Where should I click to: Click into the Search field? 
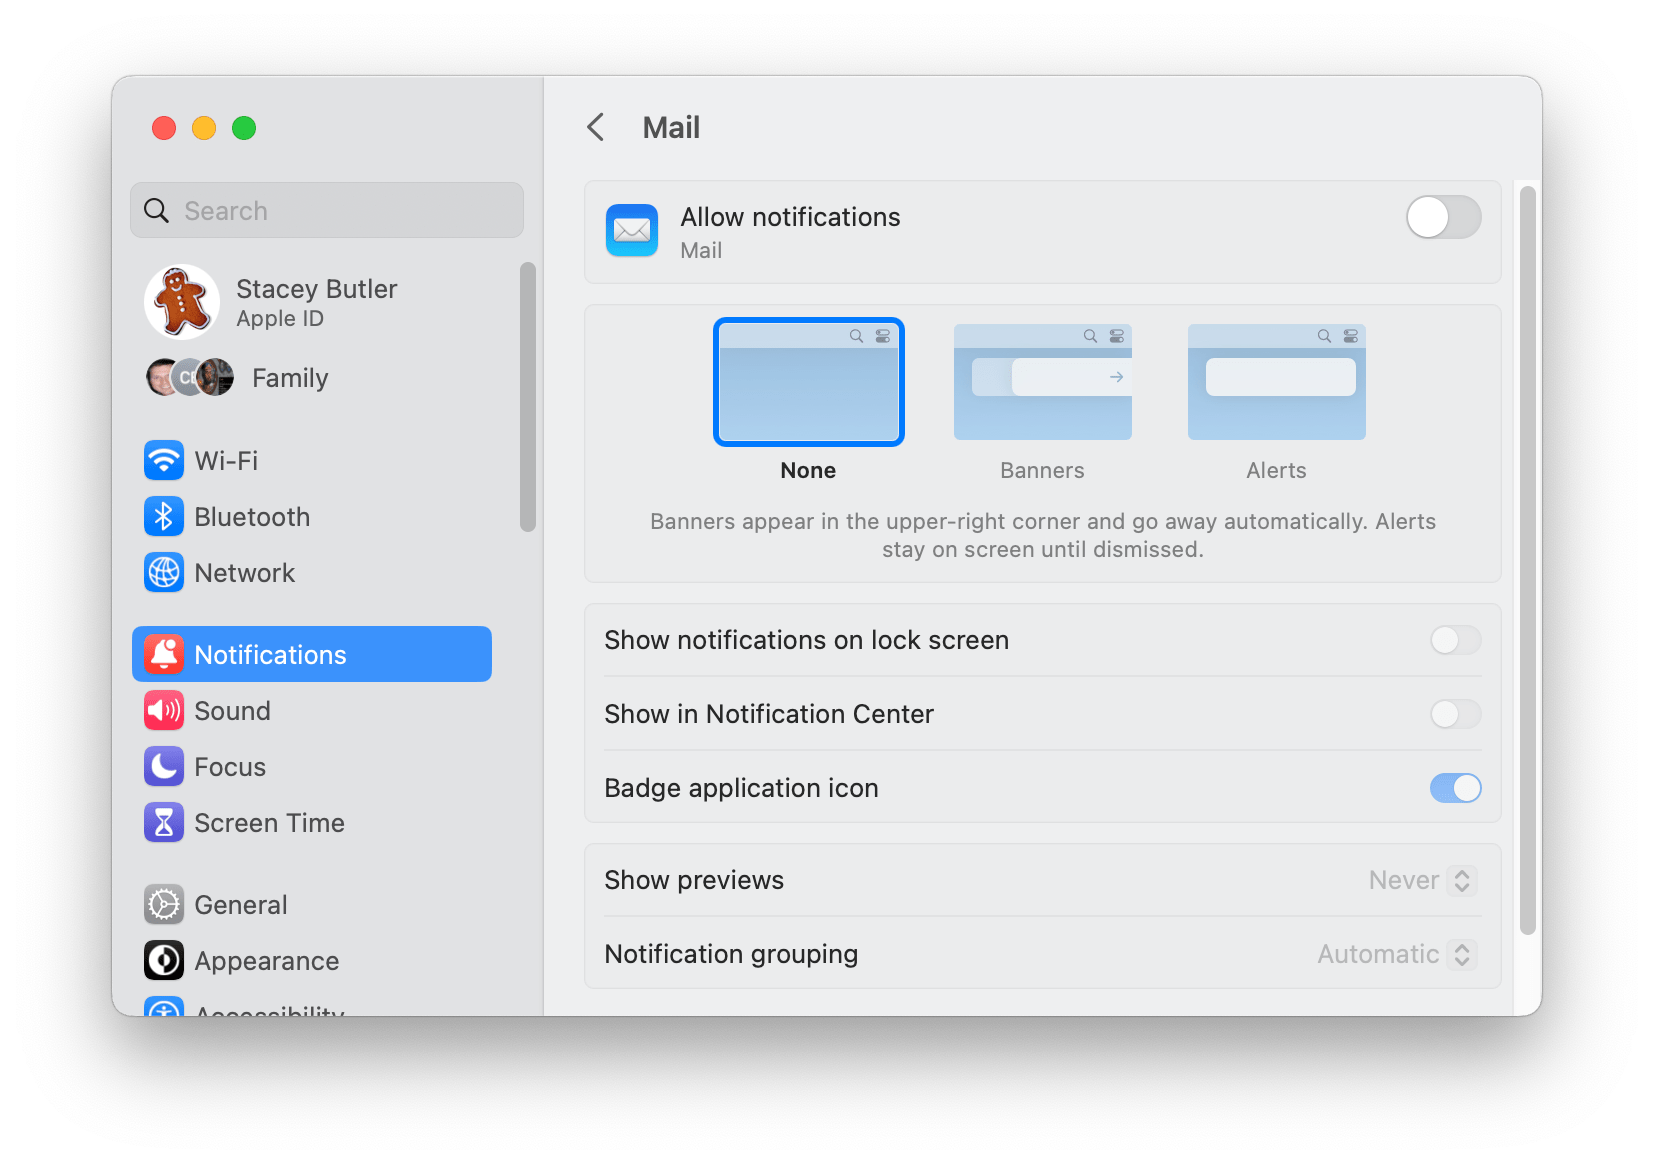pos(327,210)
